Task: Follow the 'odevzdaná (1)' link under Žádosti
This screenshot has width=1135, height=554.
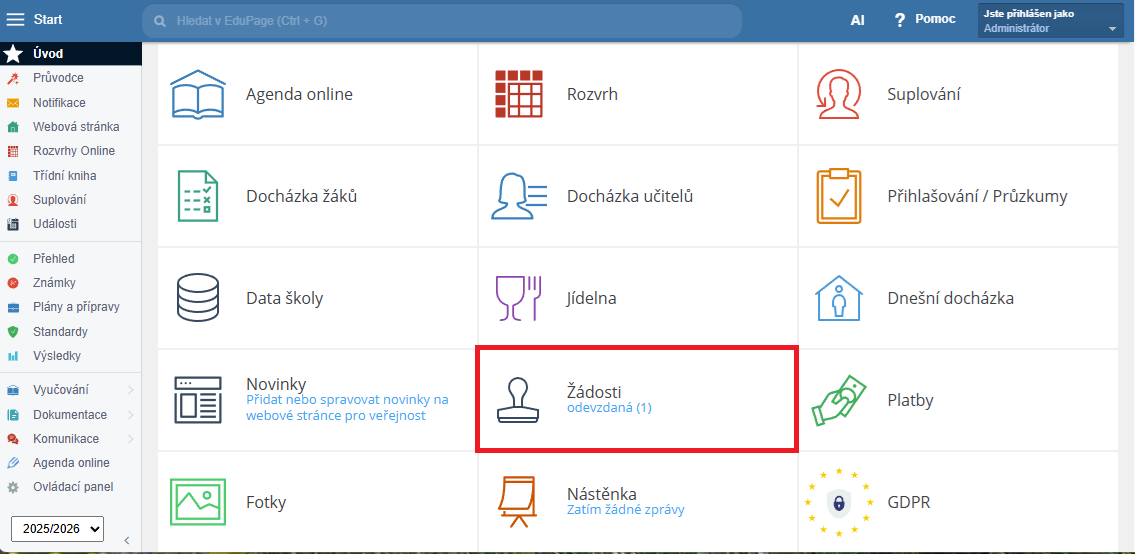Action: (x=609, y=408)
